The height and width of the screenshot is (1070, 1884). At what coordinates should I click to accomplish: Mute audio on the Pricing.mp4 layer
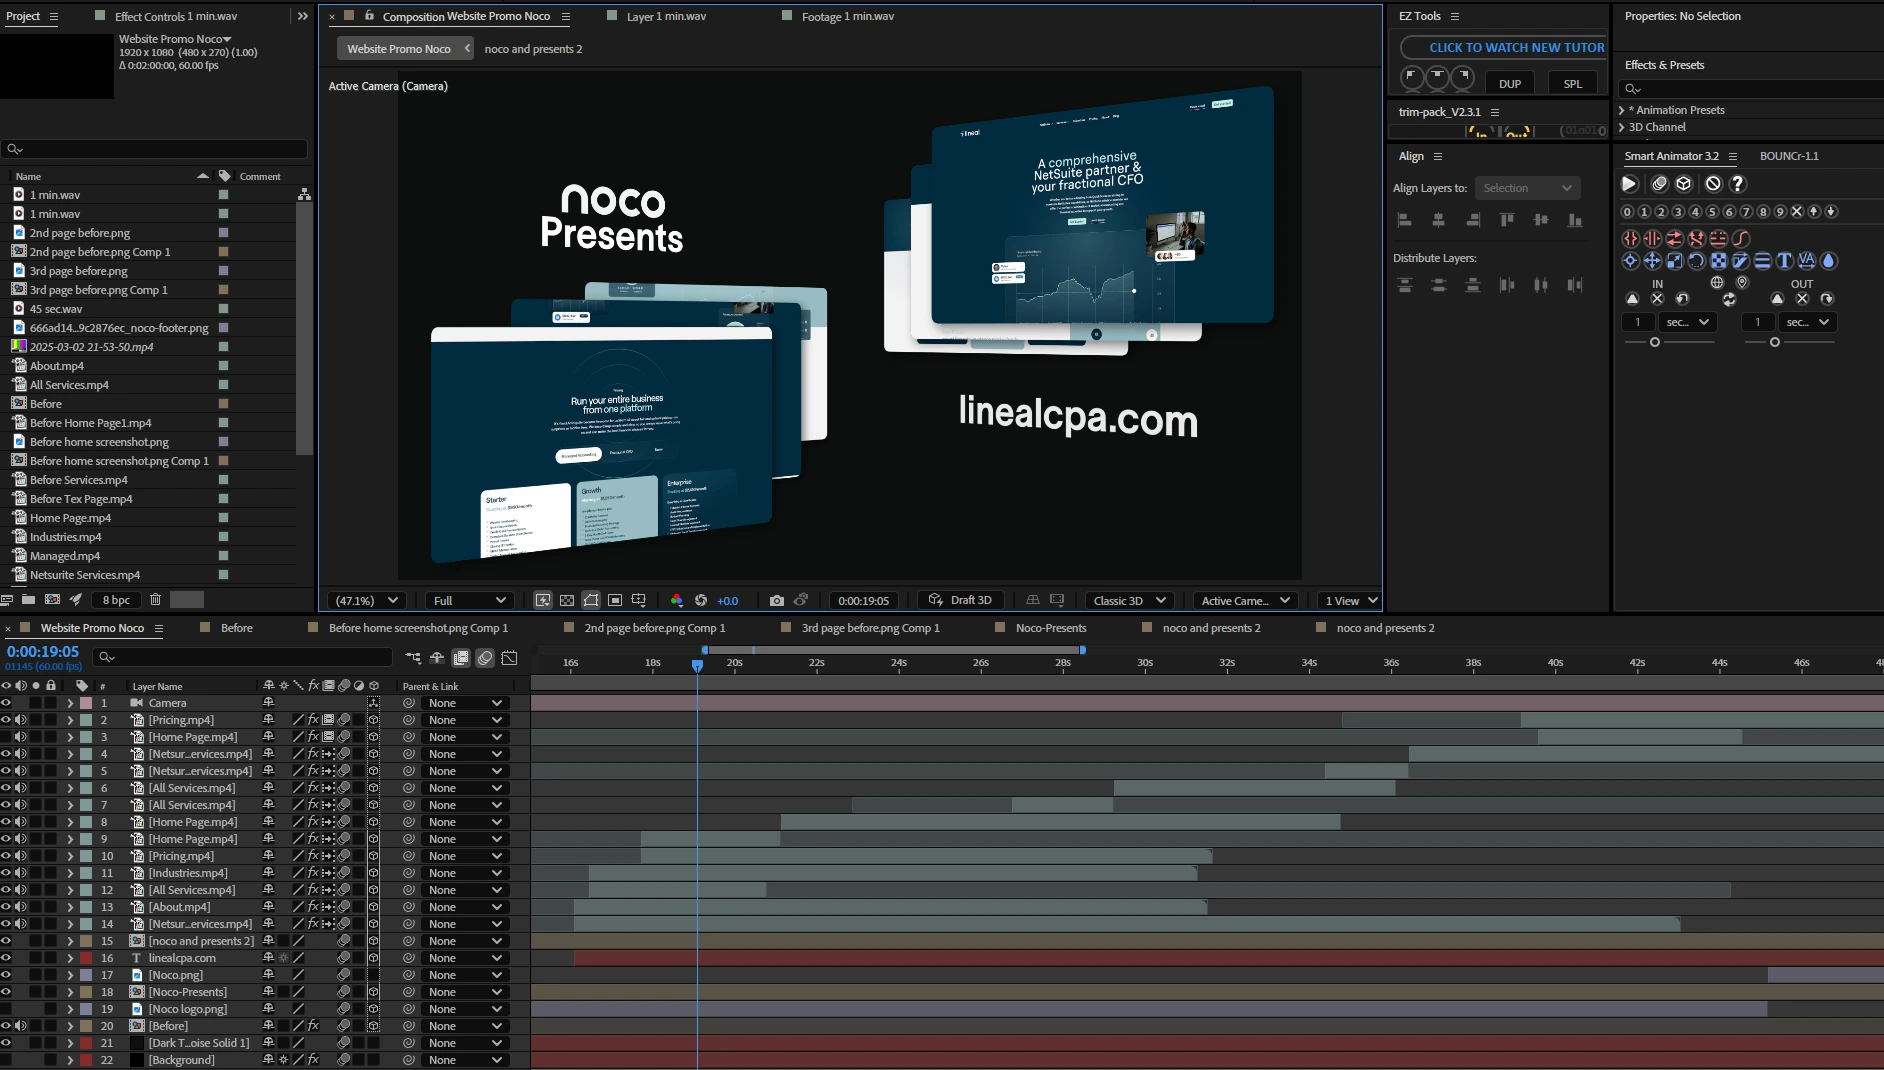pyautogui.click(x=21, y=720)
